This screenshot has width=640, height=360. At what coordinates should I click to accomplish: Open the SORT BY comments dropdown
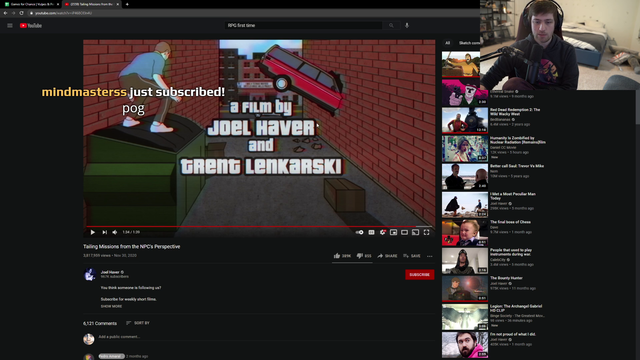[x=138, y=323]
